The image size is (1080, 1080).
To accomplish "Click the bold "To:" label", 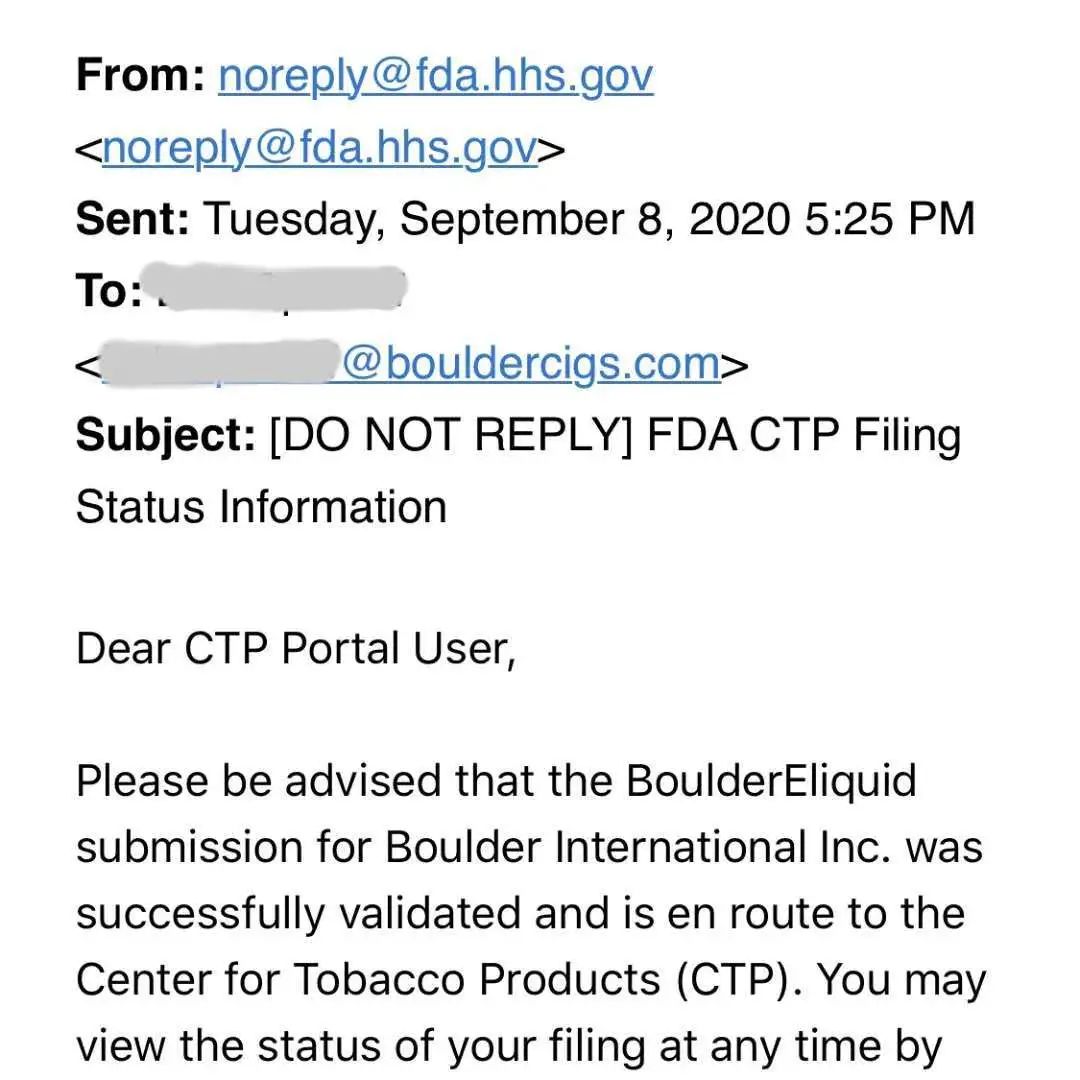I will click(x=108, y=292).
